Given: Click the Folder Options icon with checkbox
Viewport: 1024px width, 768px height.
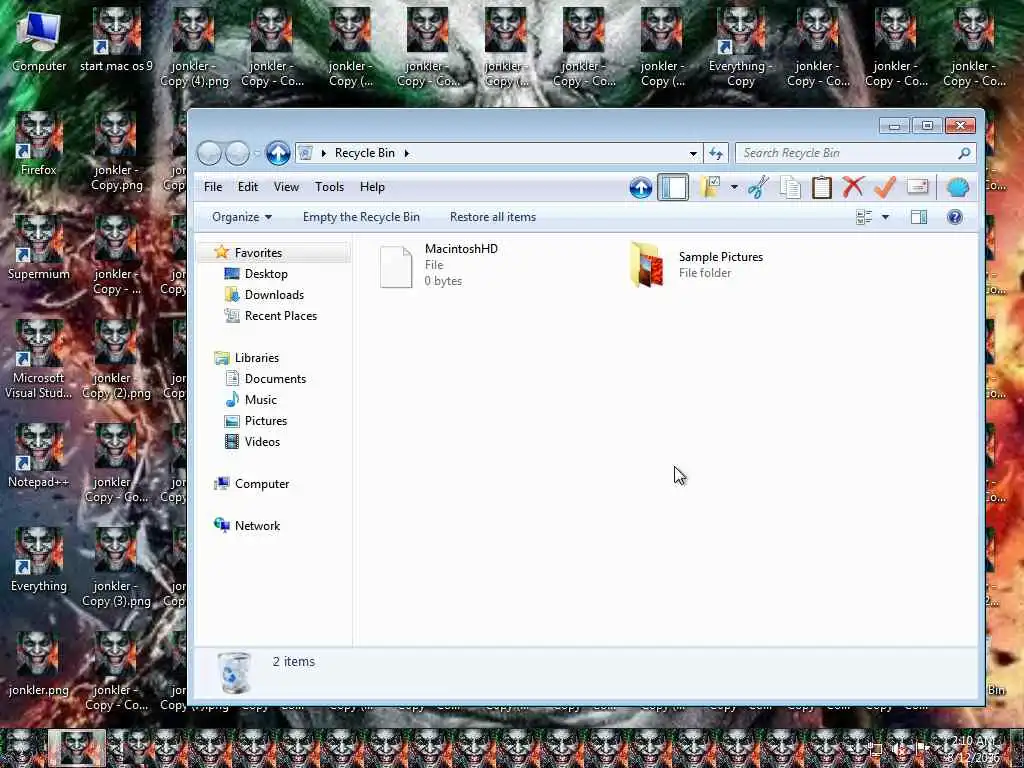Looking at the screenshot, I should point(710,187).
